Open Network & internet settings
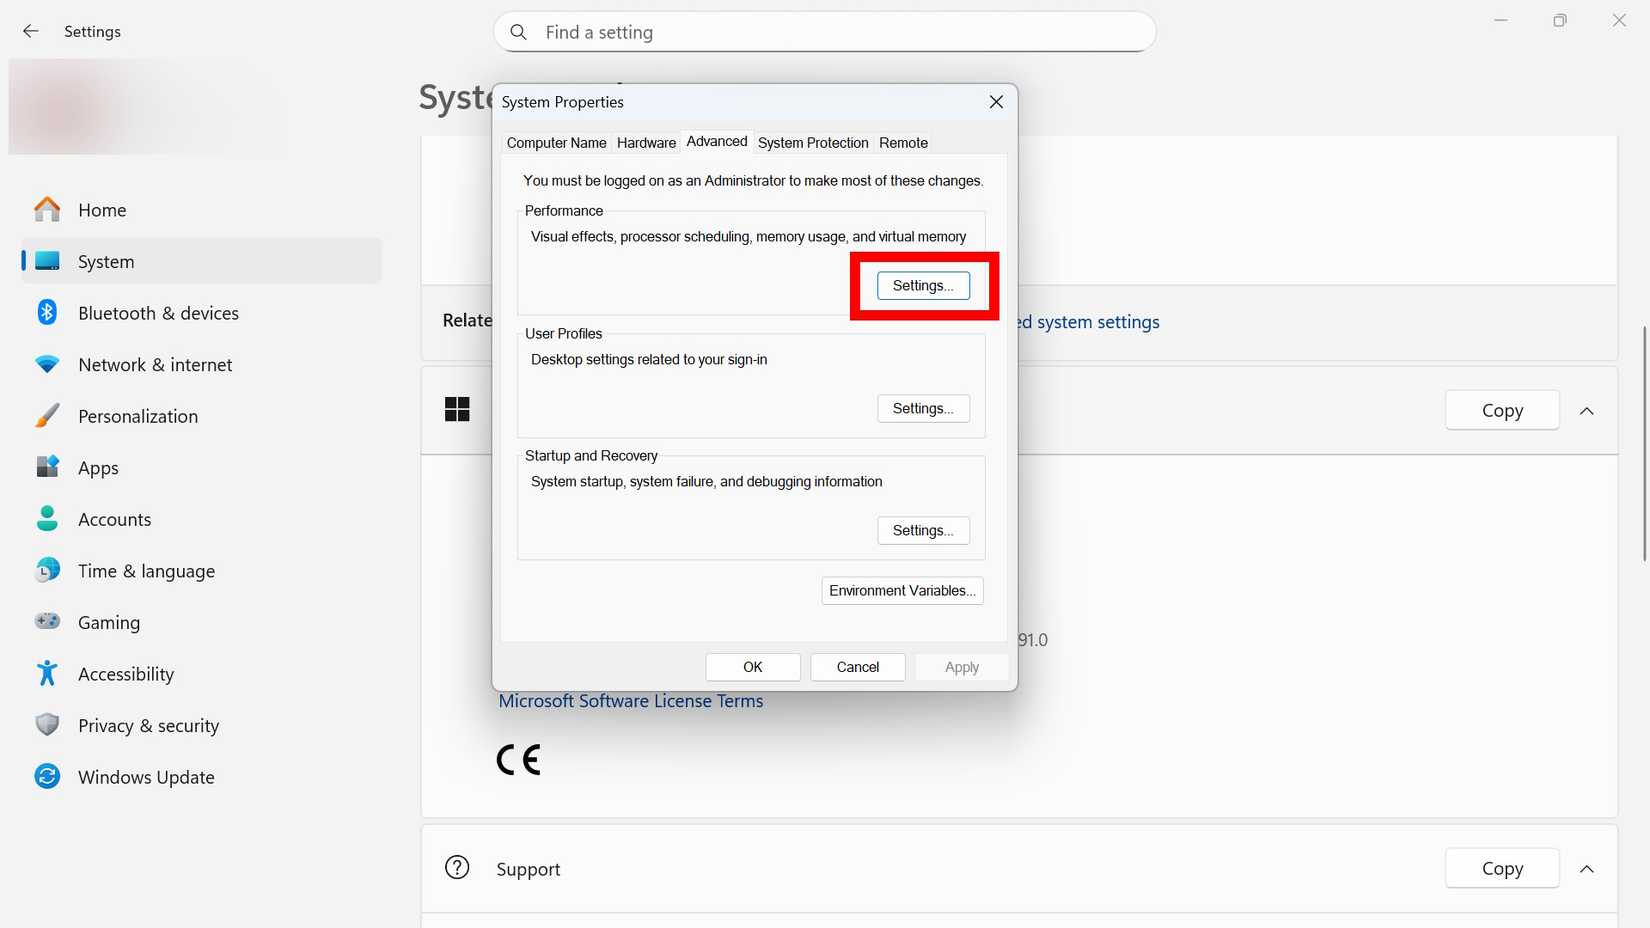 (x=155, y=364)
